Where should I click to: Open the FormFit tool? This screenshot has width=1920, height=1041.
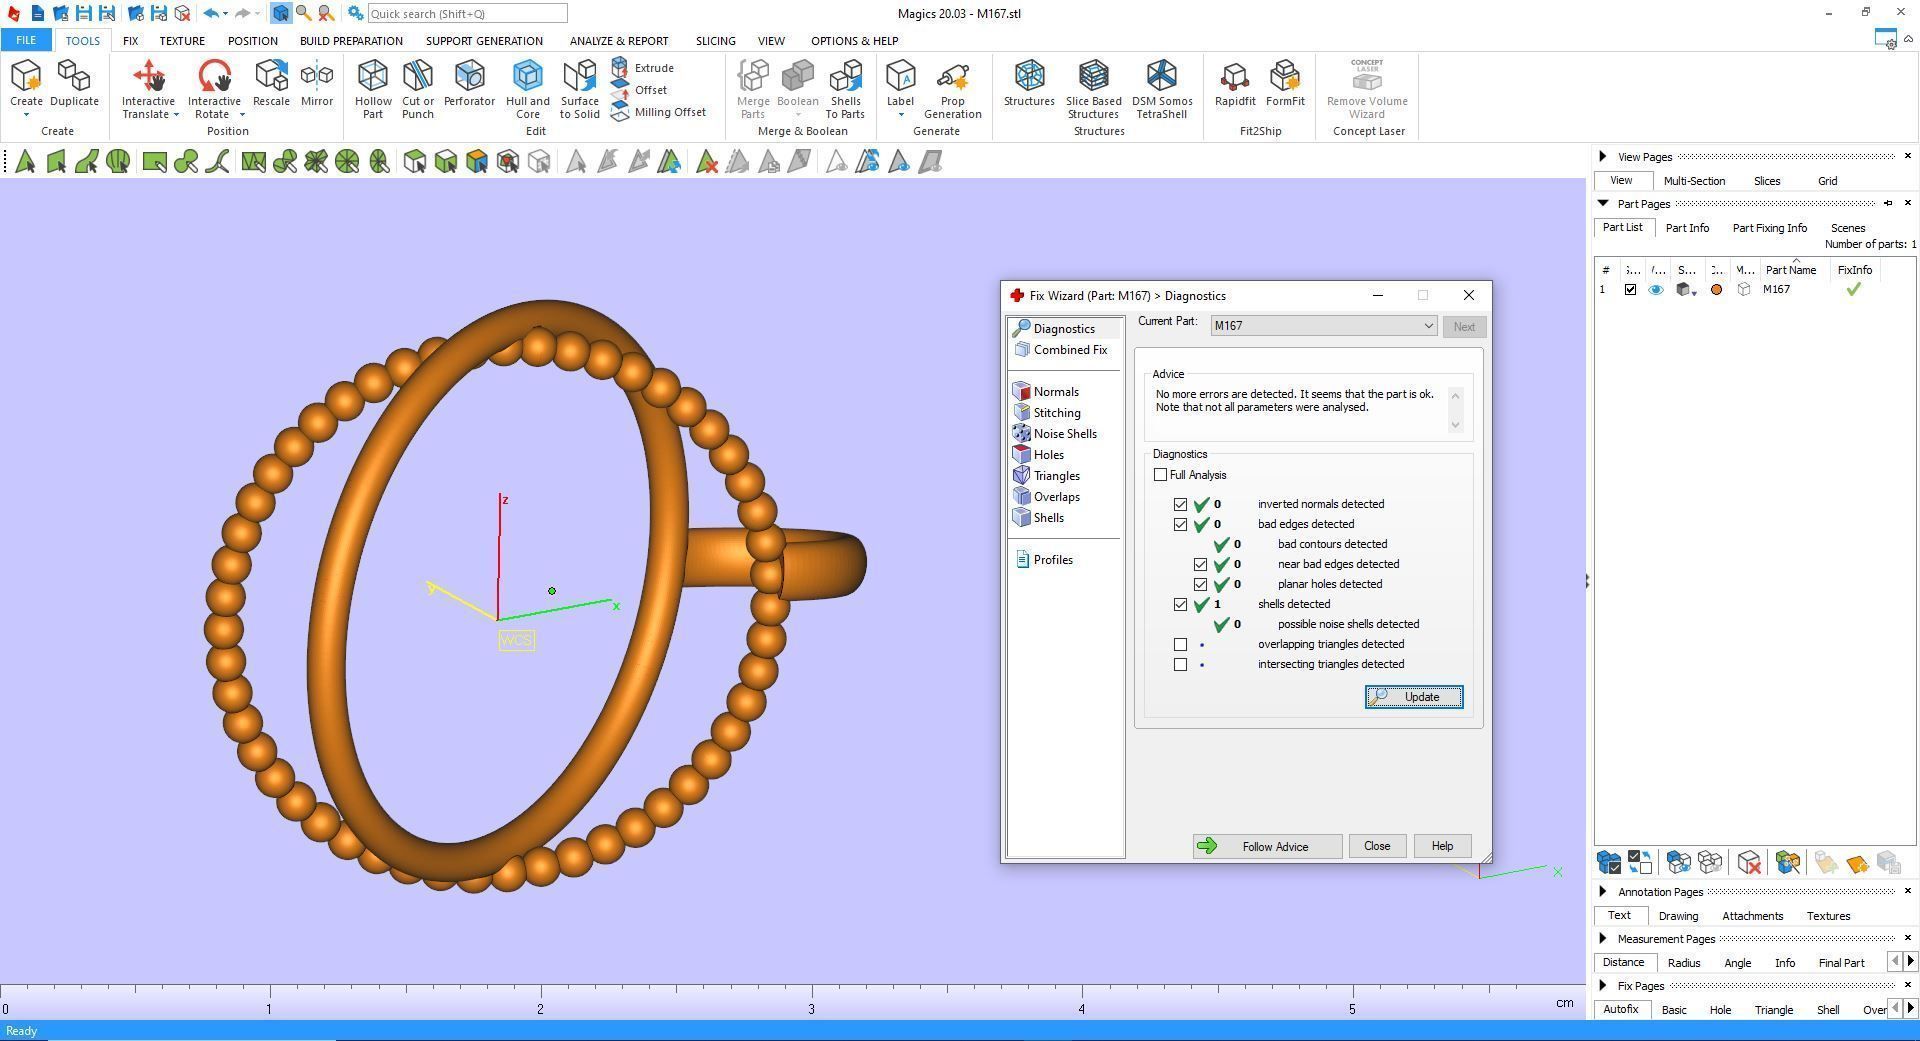tap(1285, 84)
